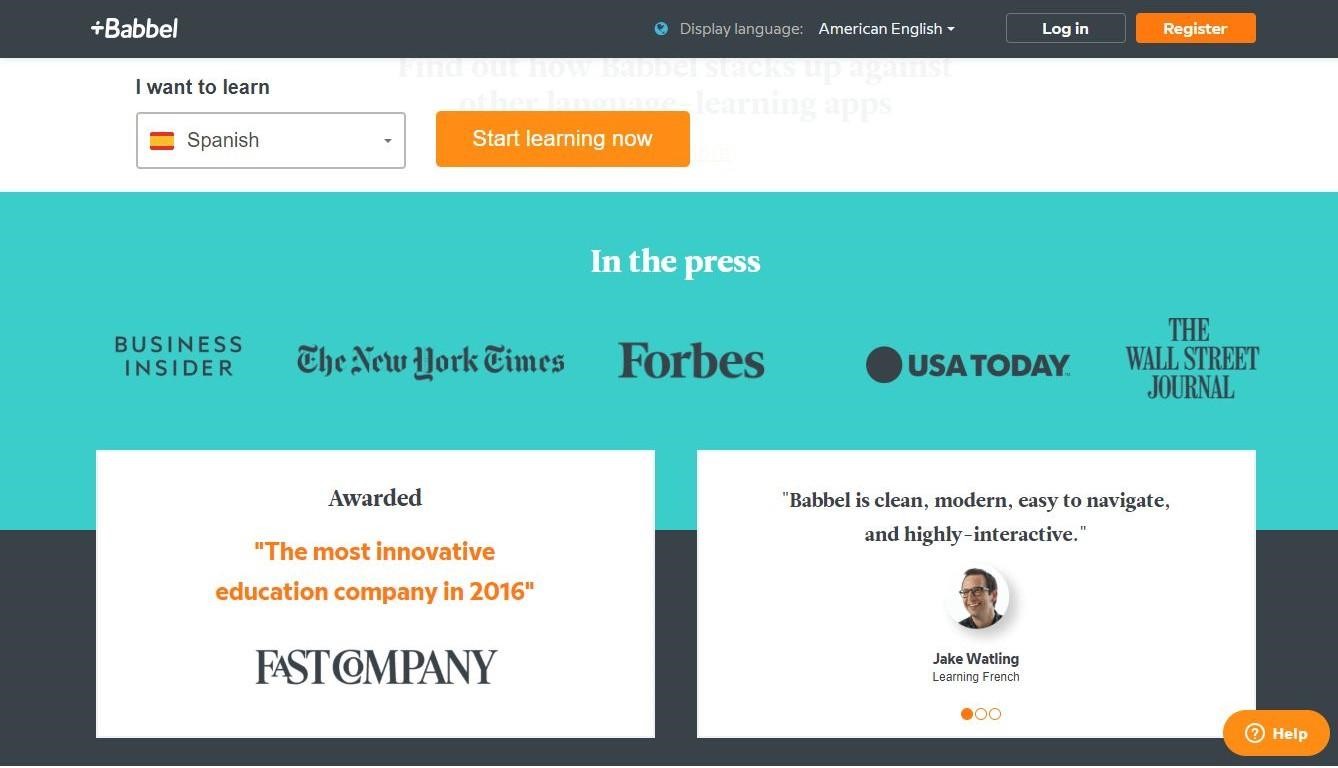Click the Start learning now button

coord(563,139)
